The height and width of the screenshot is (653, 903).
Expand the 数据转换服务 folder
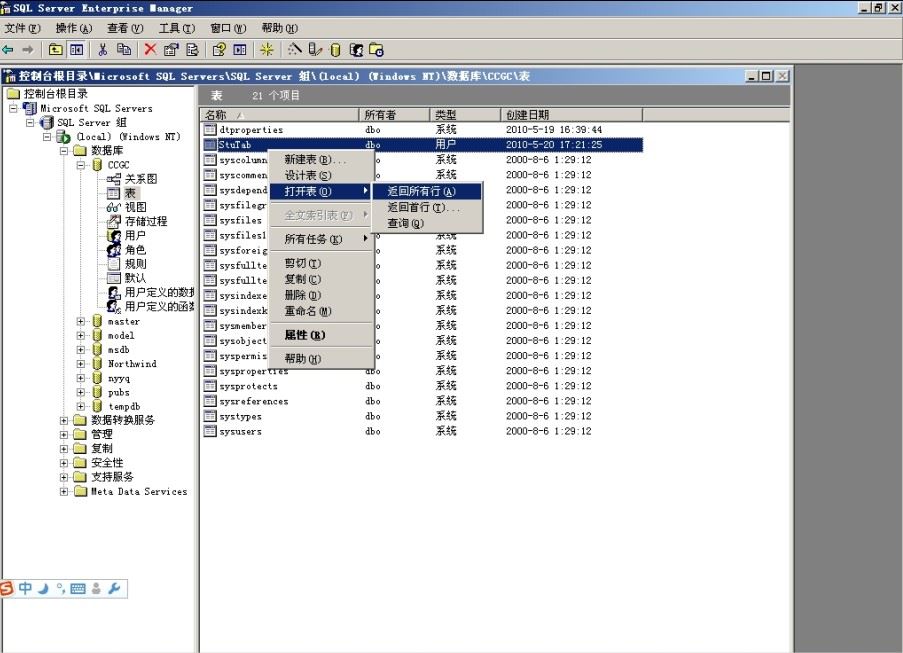(x=64, y=420)
